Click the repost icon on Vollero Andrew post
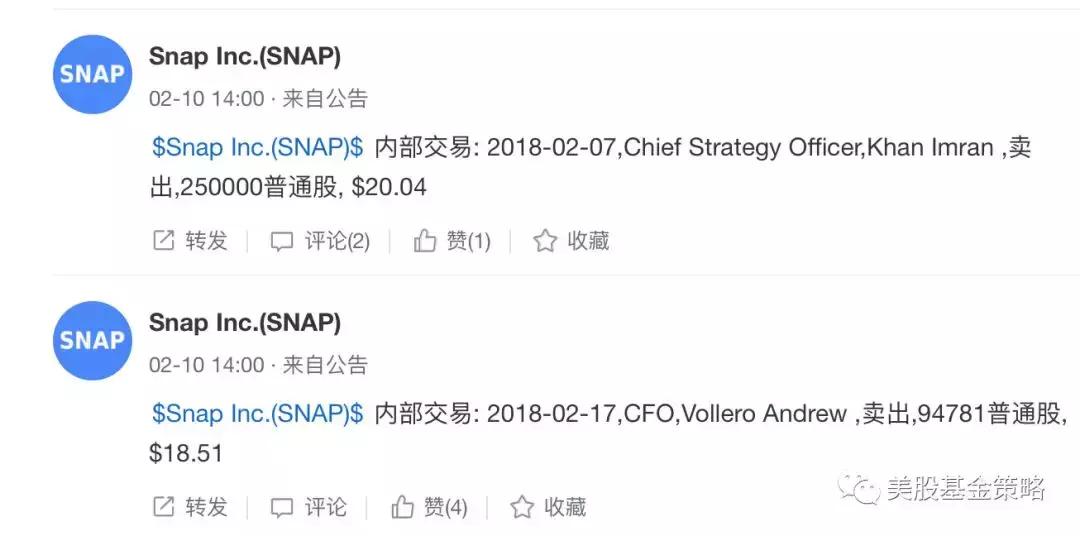 click(x=163, y=507)
